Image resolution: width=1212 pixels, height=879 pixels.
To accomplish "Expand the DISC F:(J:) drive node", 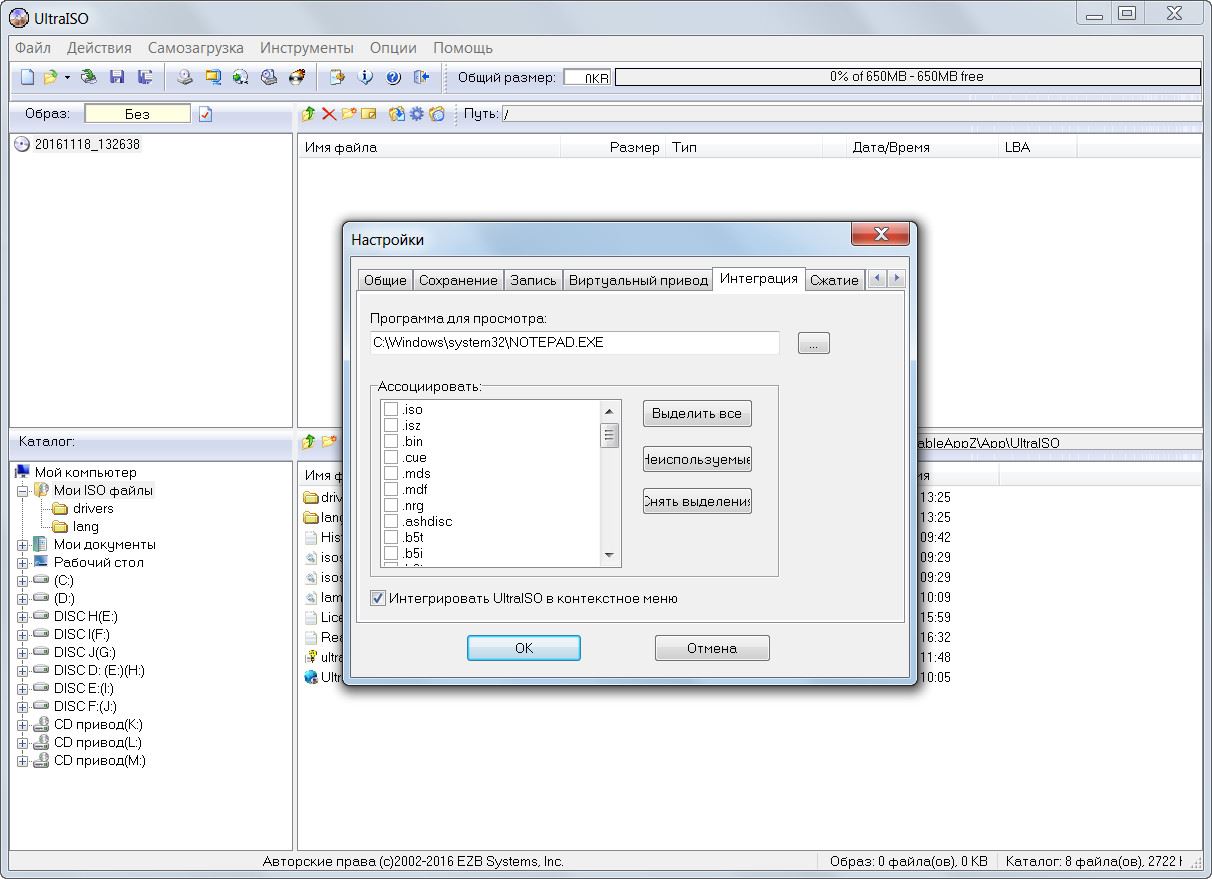I will click(x=22, y=707).
